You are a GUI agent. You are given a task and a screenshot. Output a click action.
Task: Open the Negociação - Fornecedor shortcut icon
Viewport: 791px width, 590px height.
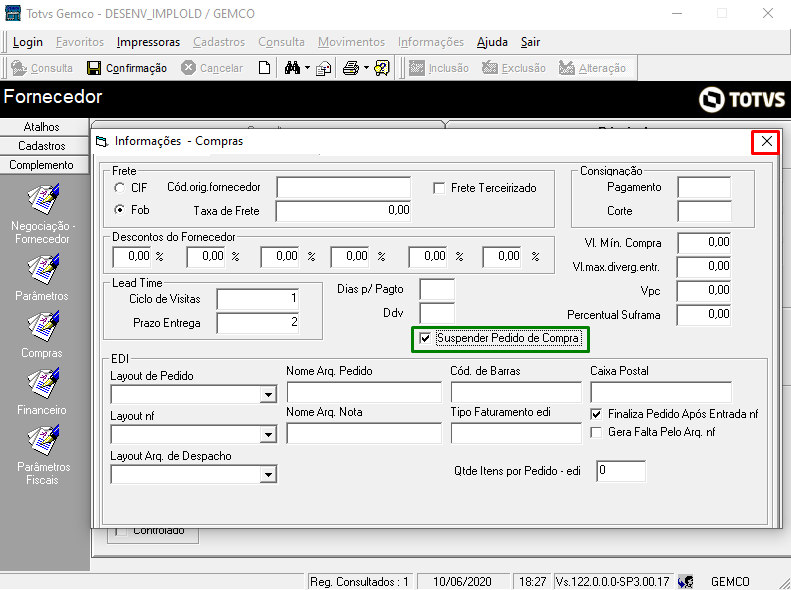coord(43,199)
